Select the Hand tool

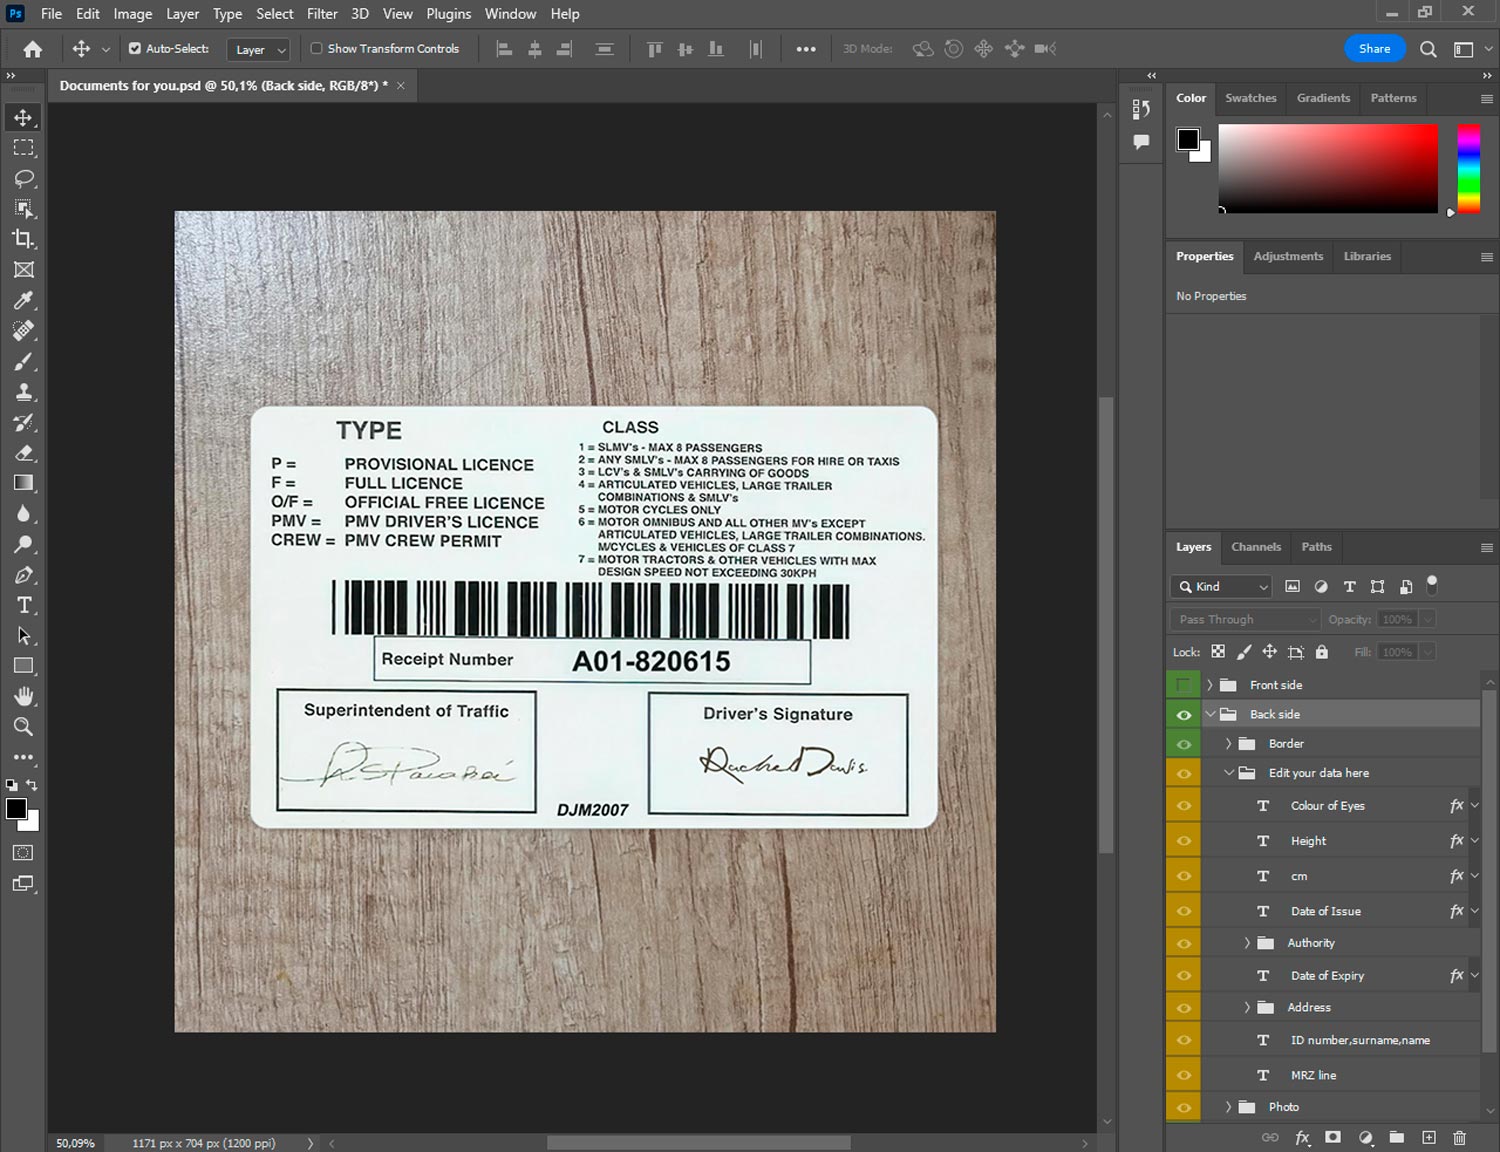(24, 696)
